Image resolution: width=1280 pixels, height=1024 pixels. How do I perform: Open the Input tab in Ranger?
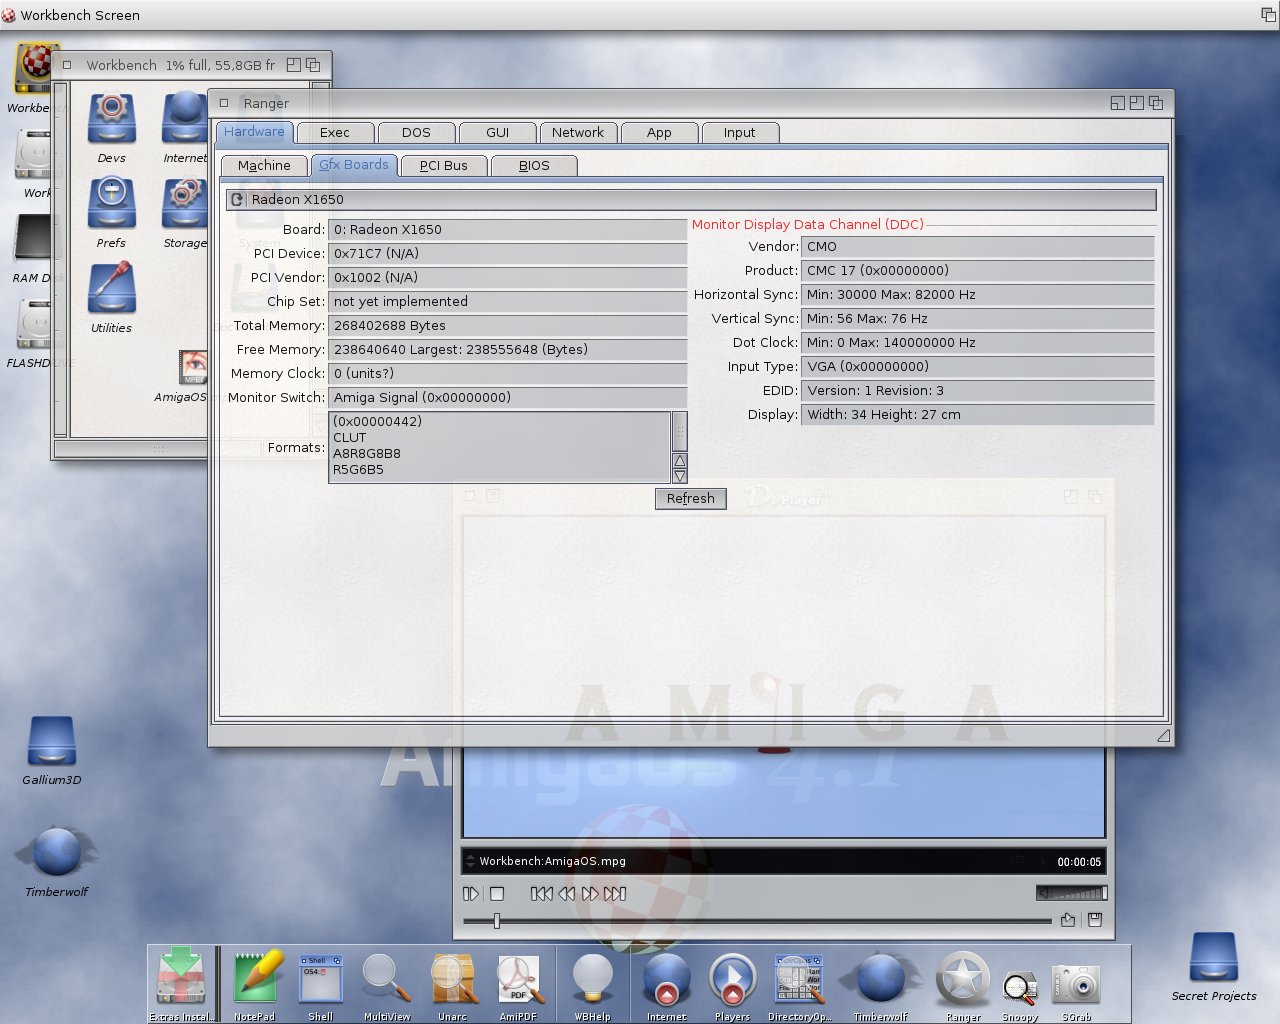coord(740,132)
